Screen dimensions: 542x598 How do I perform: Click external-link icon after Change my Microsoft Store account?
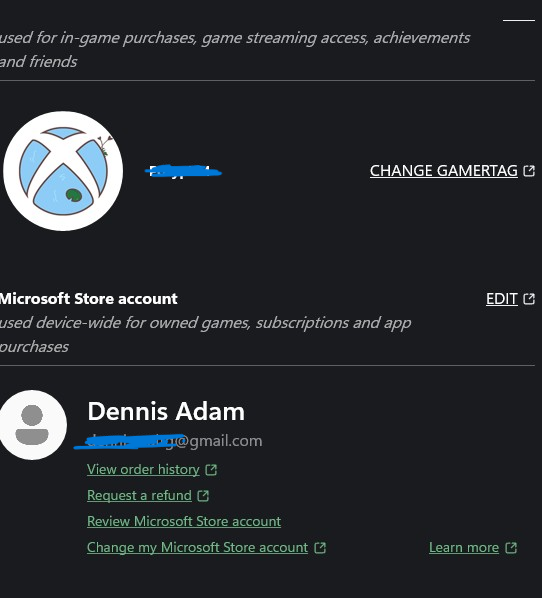[320, 548]
